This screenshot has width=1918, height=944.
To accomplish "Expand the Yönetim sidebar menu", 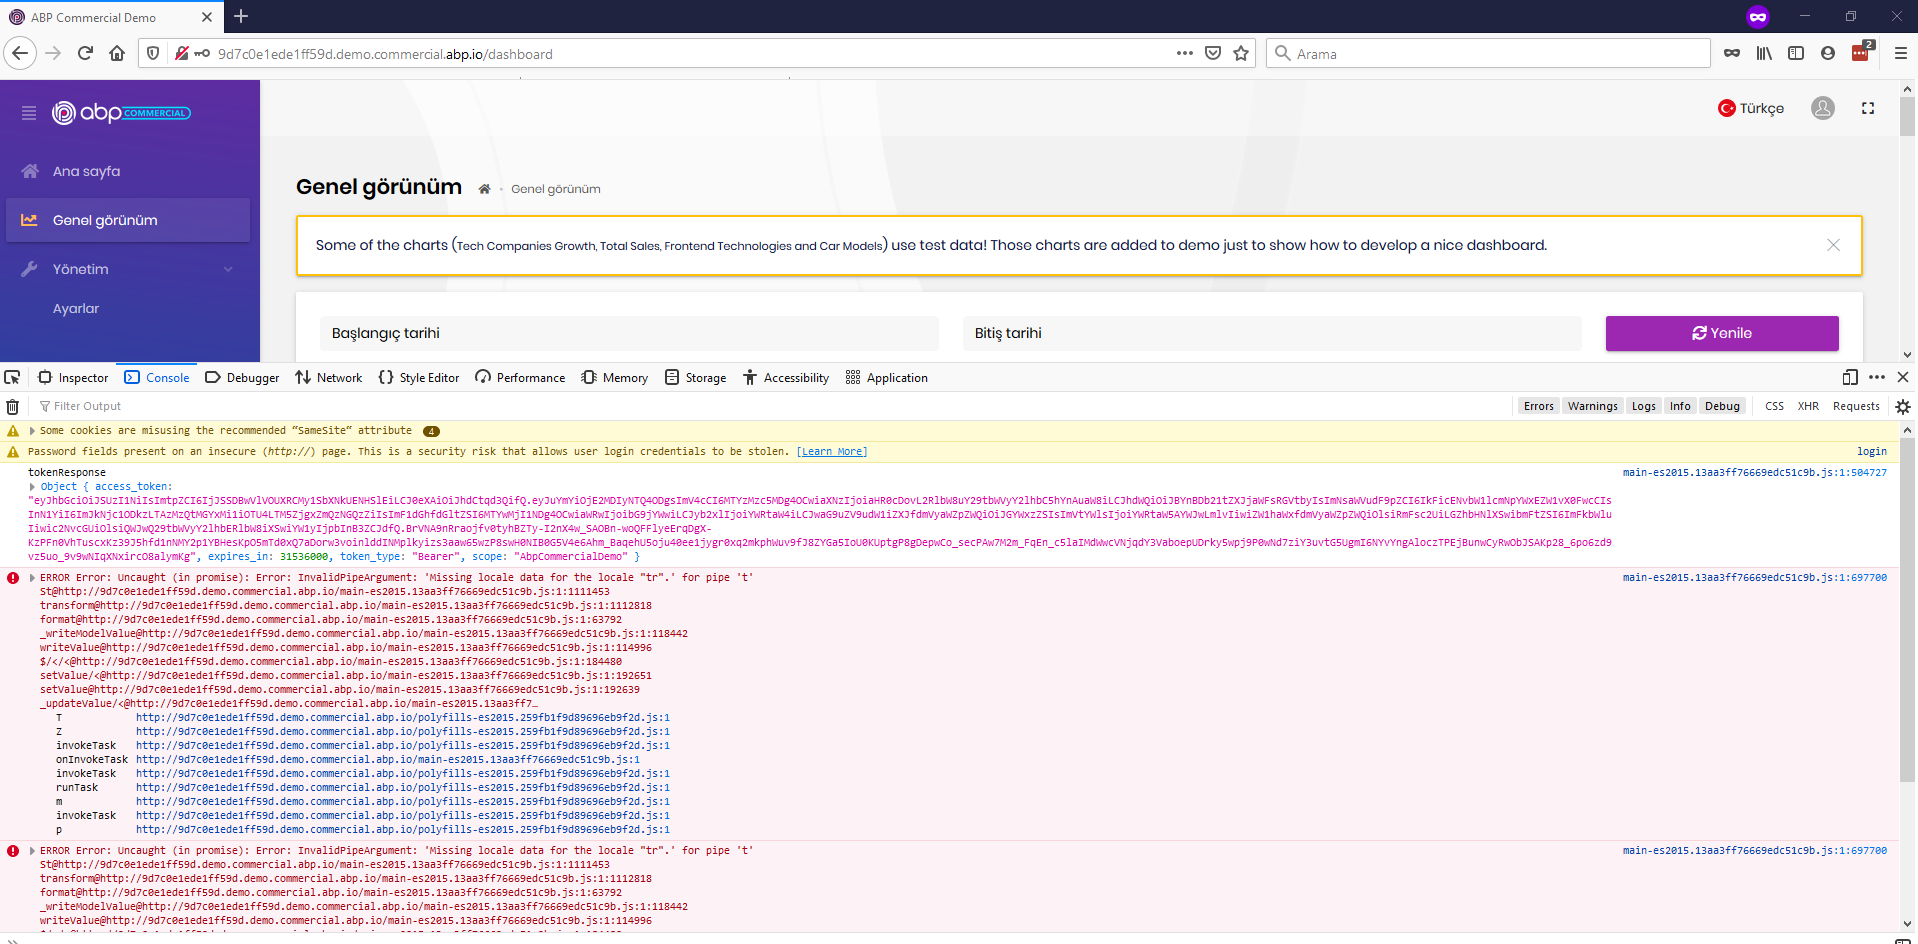I will tap(128, 269).
